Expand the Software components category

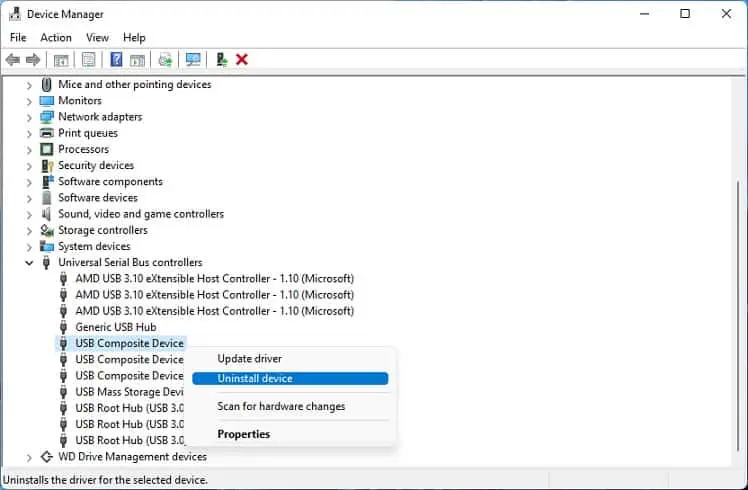click(x=29, y=183)
